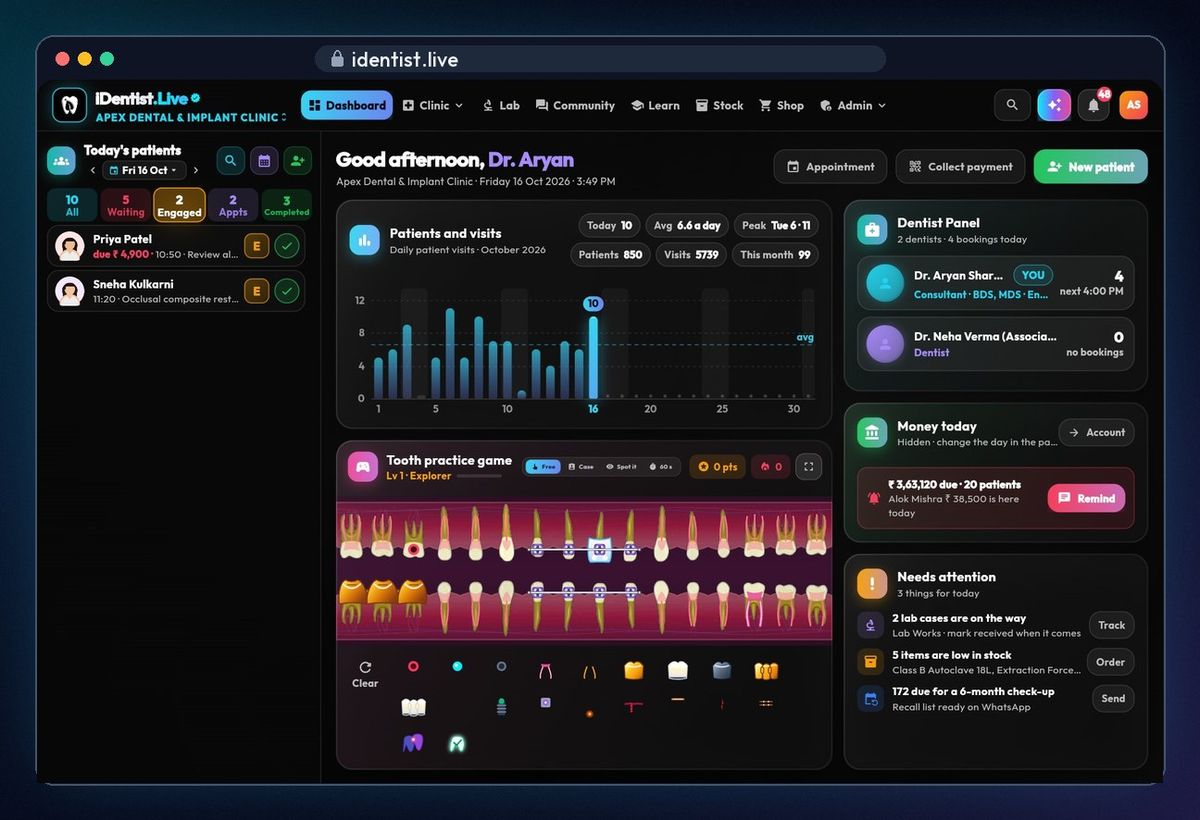Select the highlighted day 16 chart bar
1200x820 pixels.
point(593,357)
